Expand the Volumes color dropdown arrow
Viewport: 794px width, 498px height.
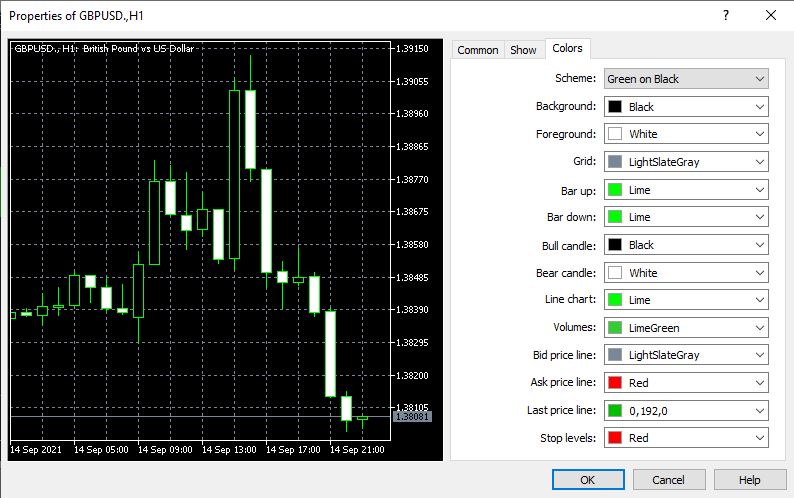(760, 328)
